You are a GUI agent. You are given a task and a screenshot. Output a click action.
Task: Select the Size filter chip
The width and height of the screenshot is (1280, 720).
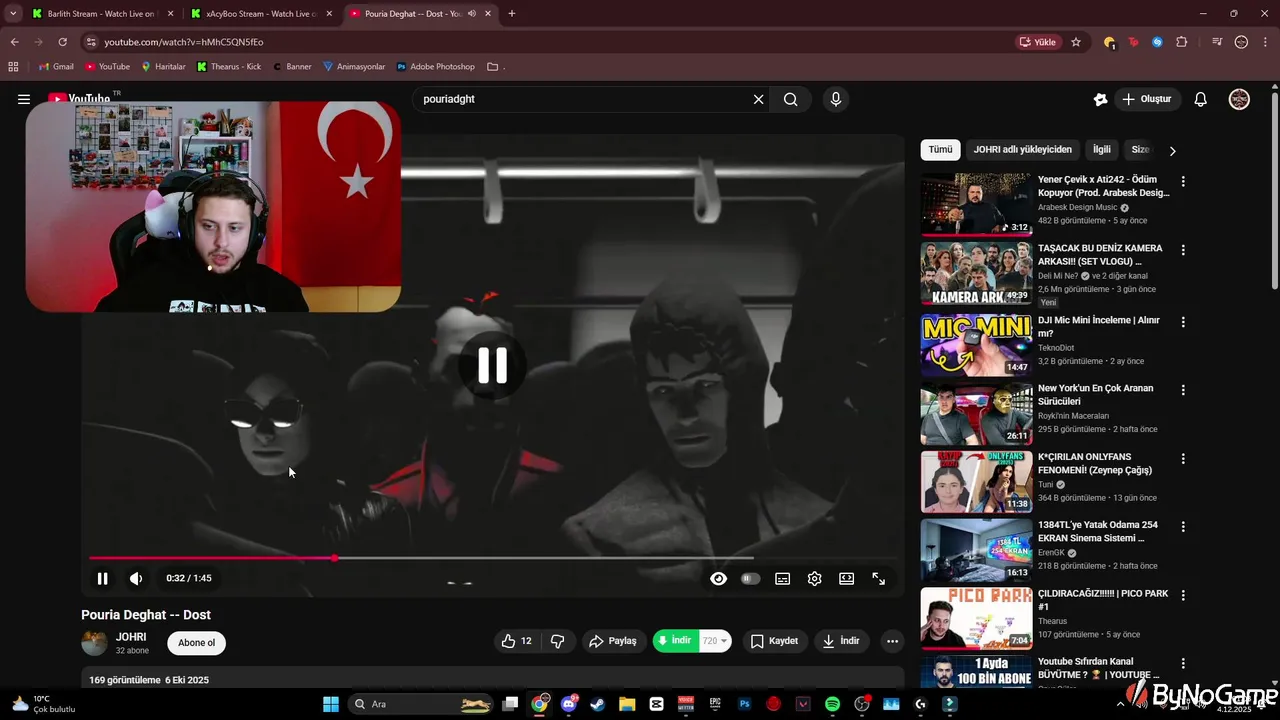(1140, 150)
